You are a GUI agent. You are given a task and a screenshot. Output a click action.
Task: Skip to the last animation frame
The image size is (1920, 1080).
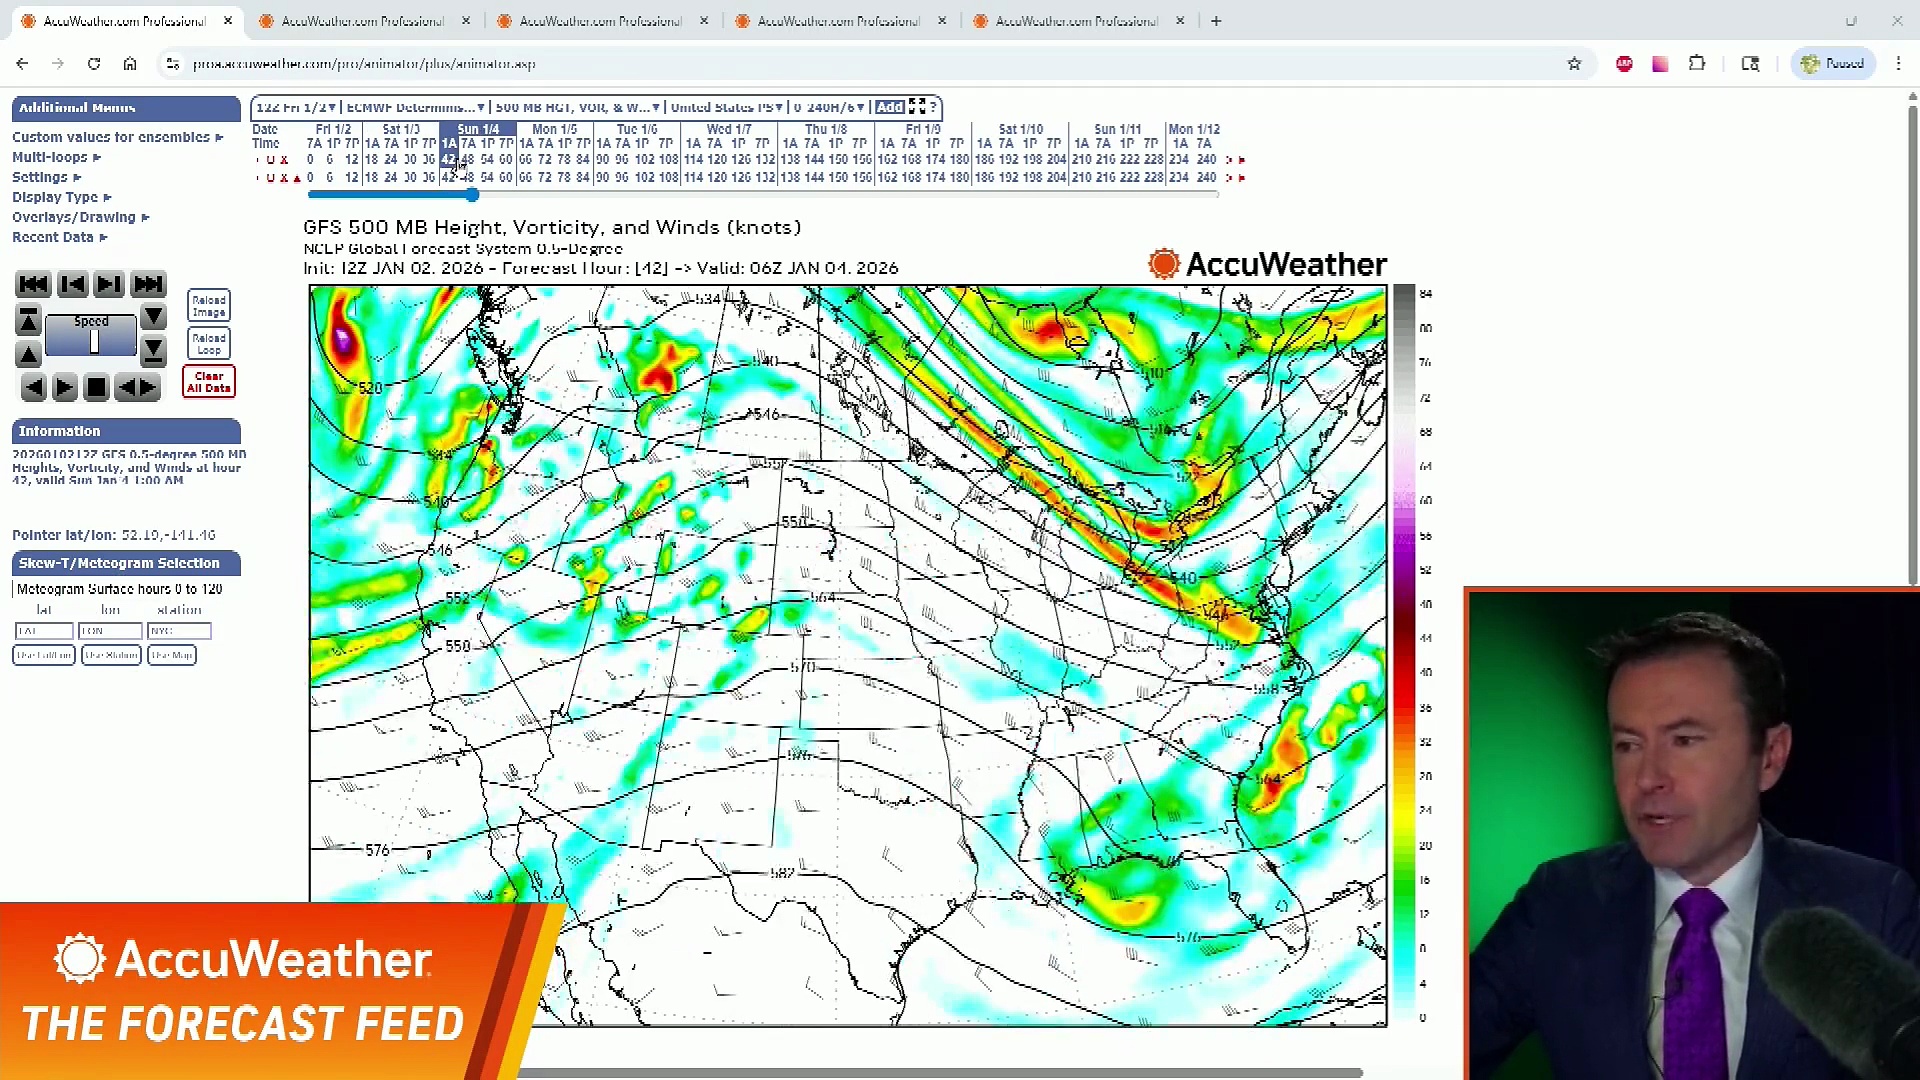pos(148,284)
